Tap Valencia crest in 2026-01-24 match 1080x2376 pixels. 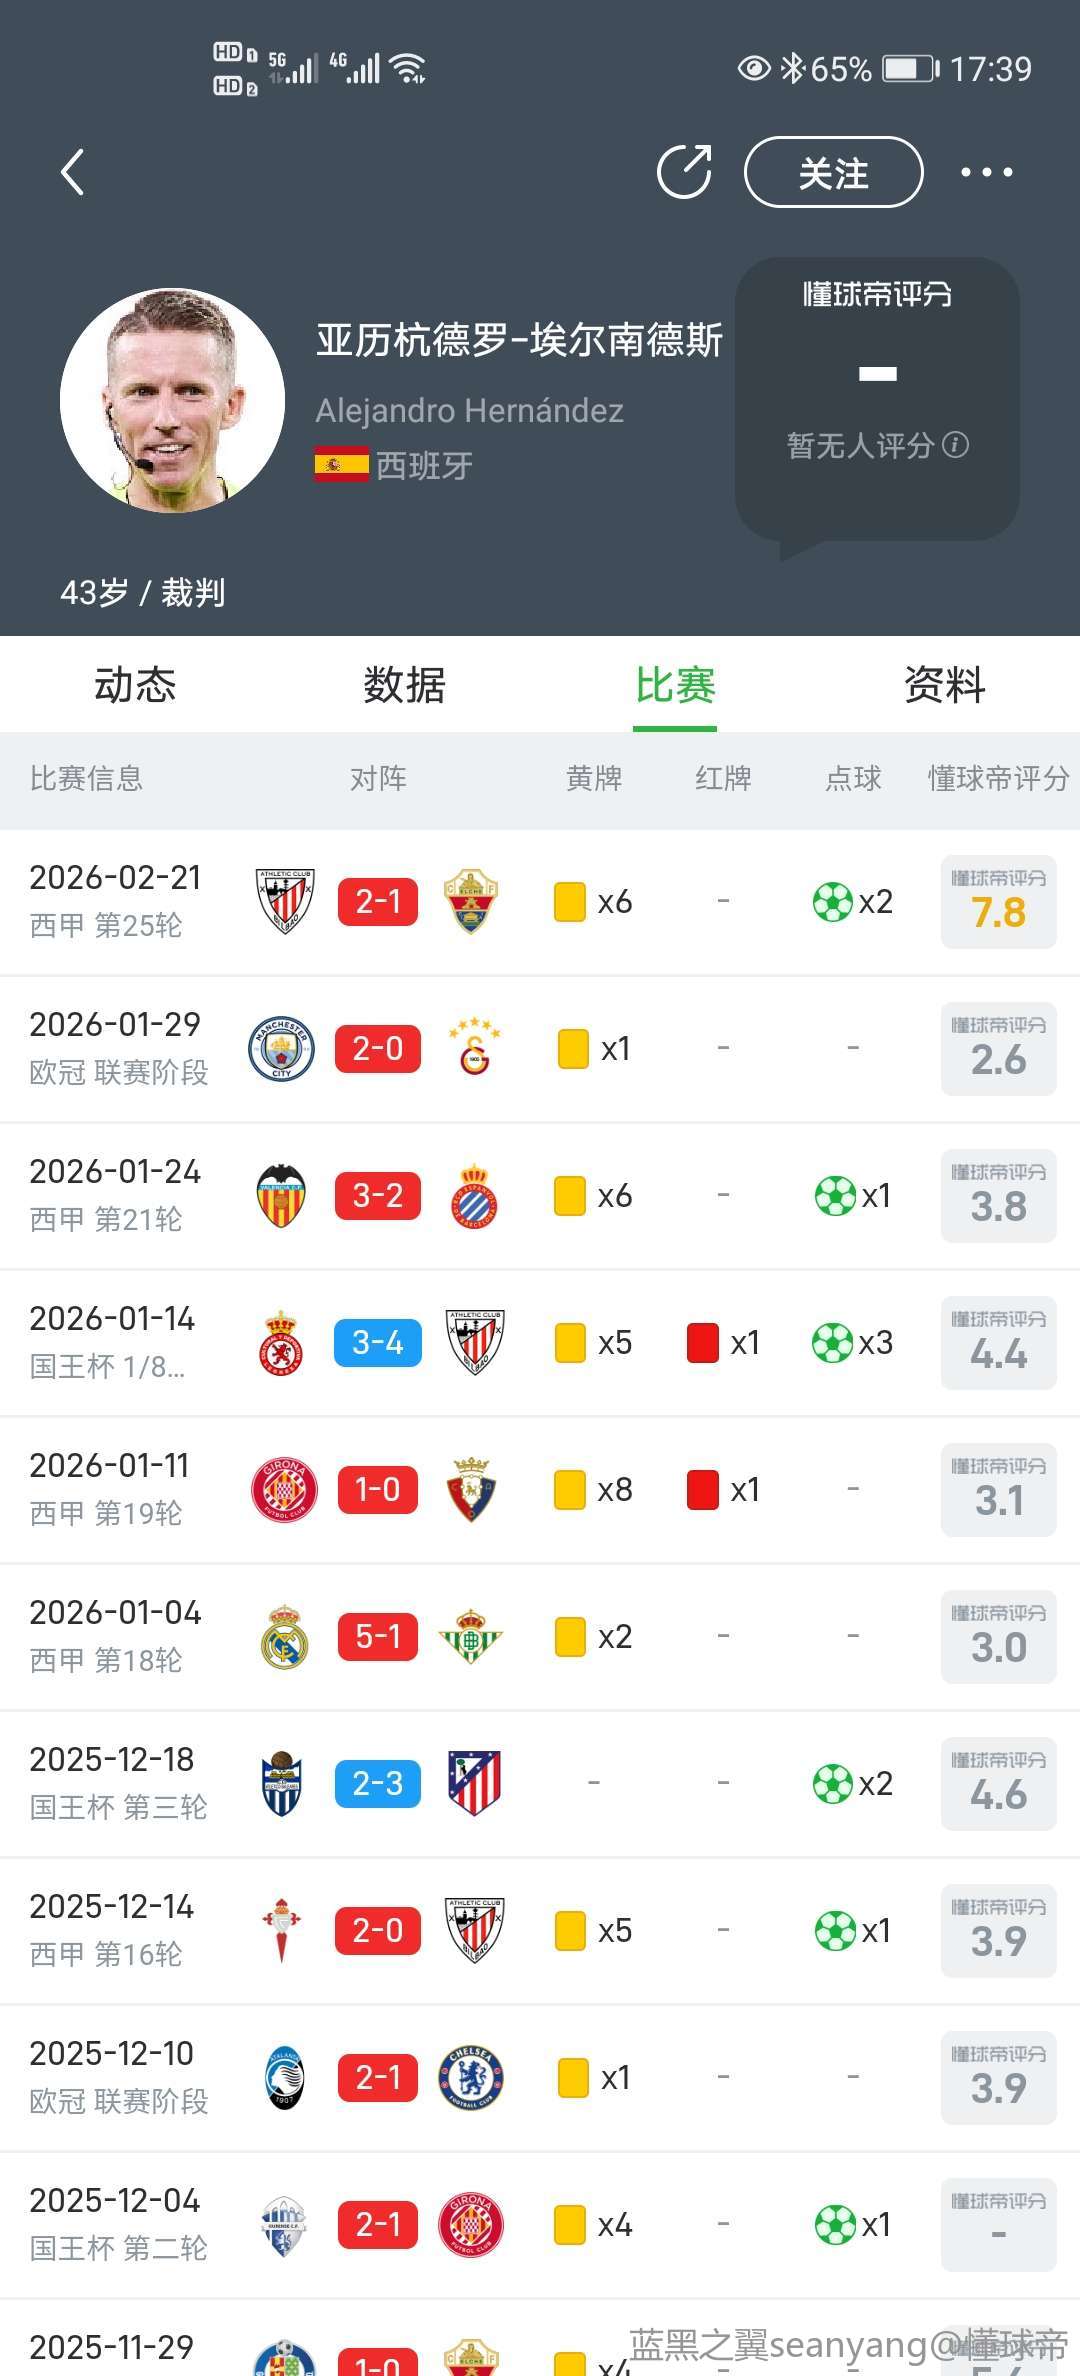pos(281,1196)
